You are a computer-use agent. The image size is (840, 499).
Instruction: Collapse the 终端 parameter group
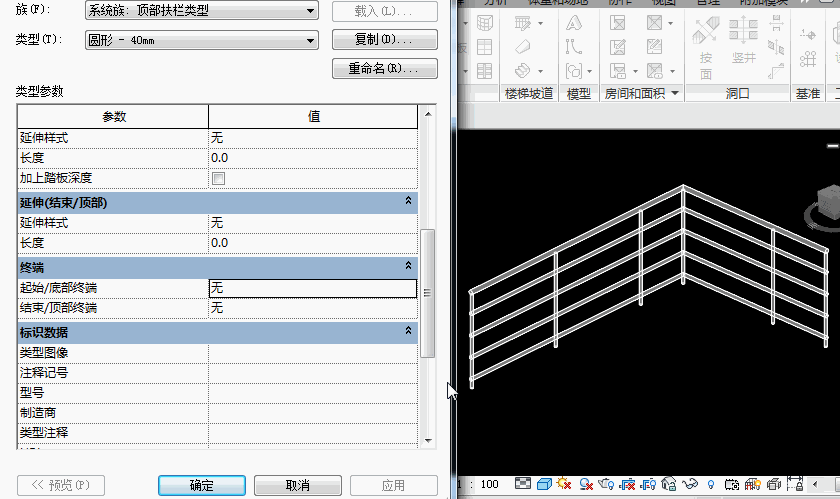click(x=408, y=266)
